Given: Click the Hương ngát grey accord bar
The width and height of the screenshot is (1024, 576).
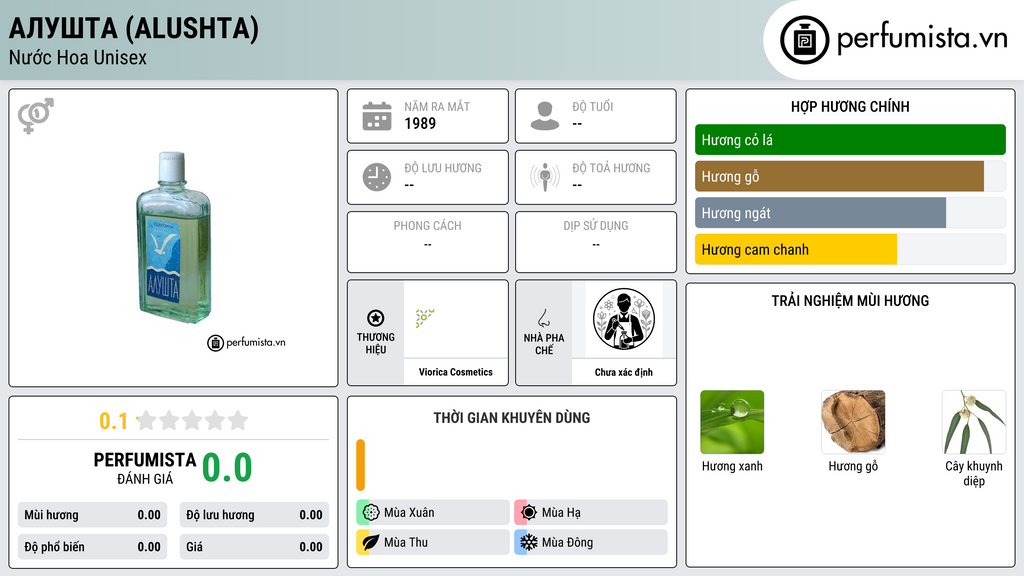Looking at the screenshot, I should [x=820, y=213].
